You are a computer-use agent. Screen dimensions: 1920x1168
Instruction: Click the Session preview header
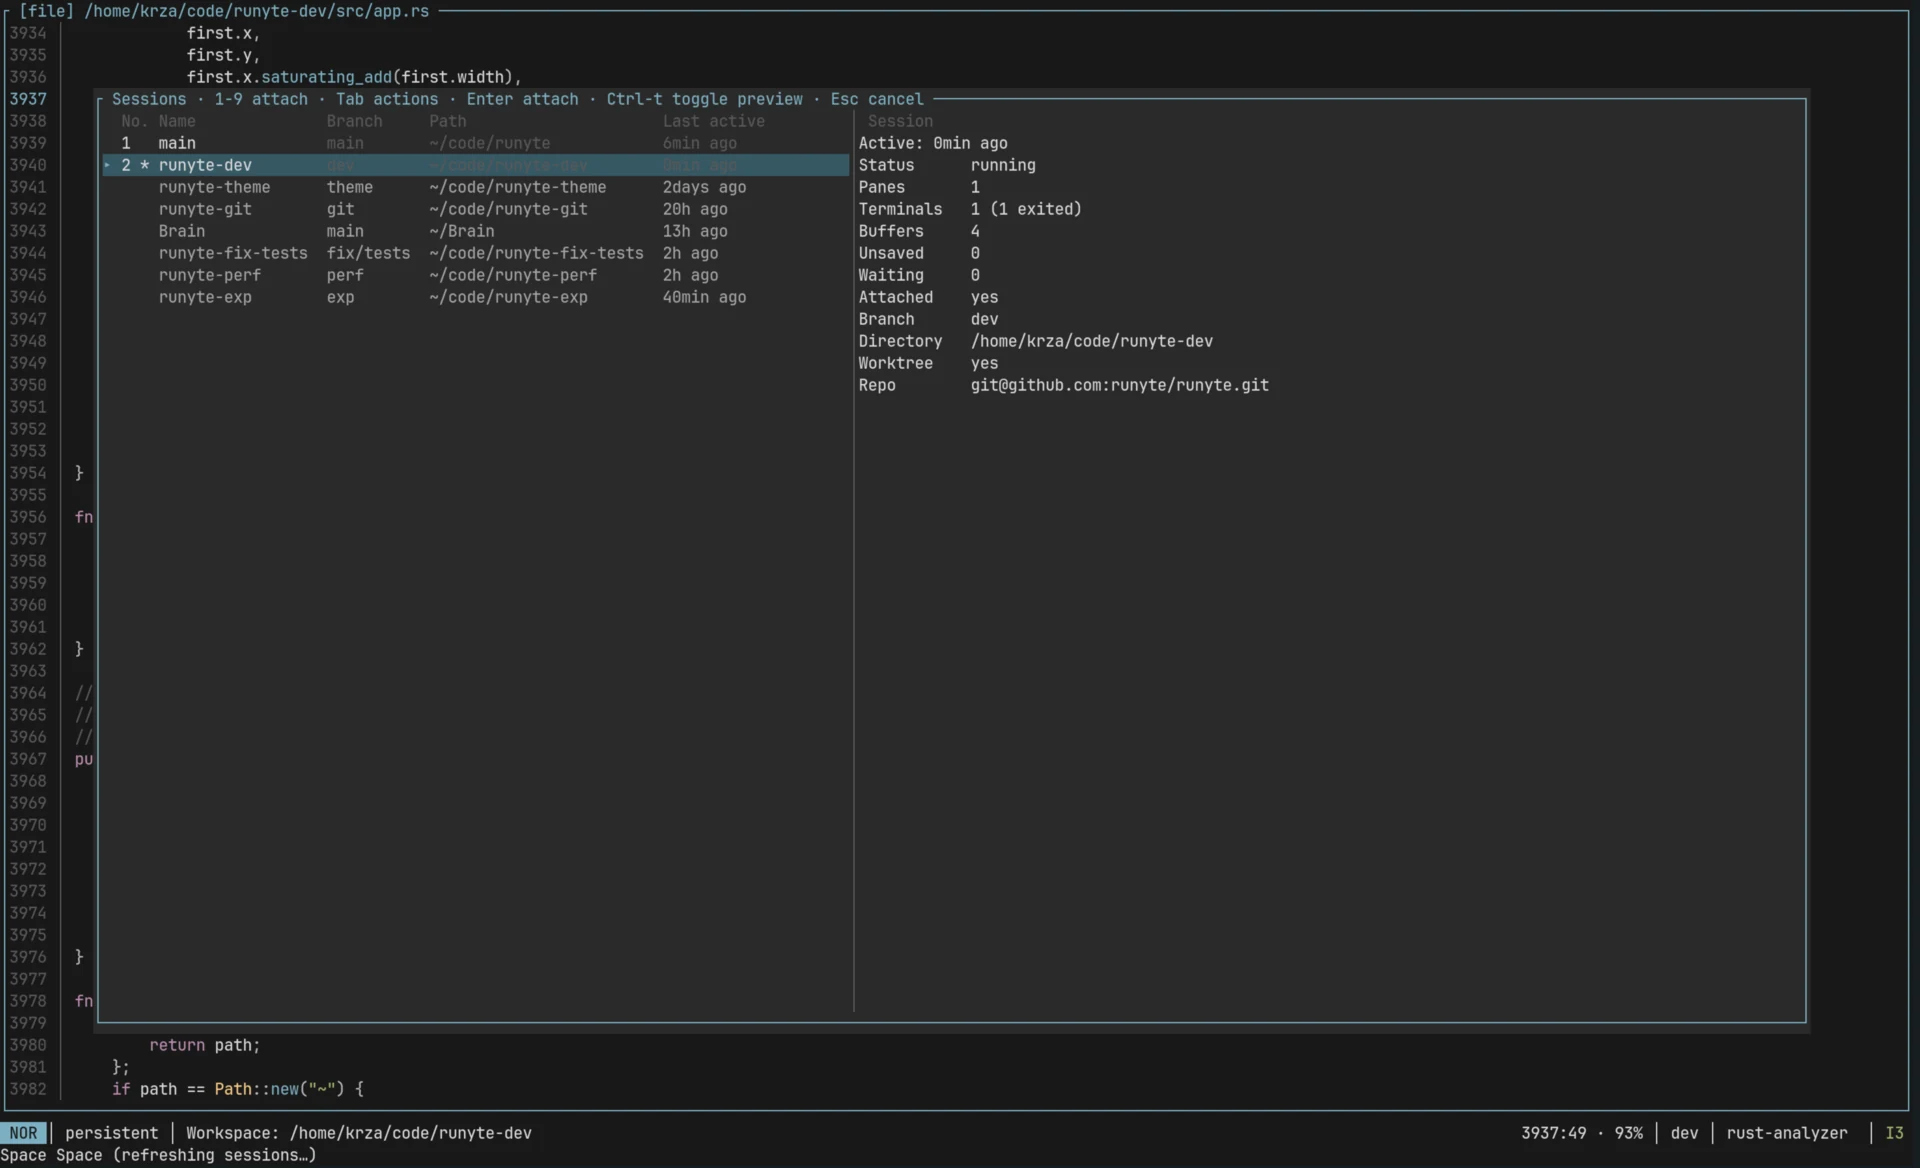point(900,121)
